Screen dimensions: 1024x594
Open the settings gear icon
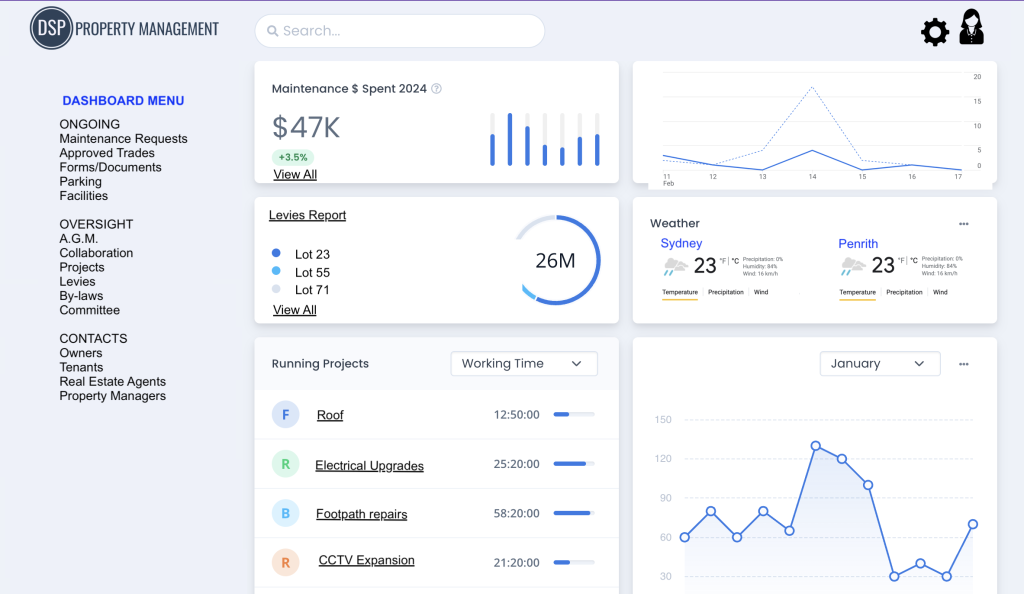[934, 32]
